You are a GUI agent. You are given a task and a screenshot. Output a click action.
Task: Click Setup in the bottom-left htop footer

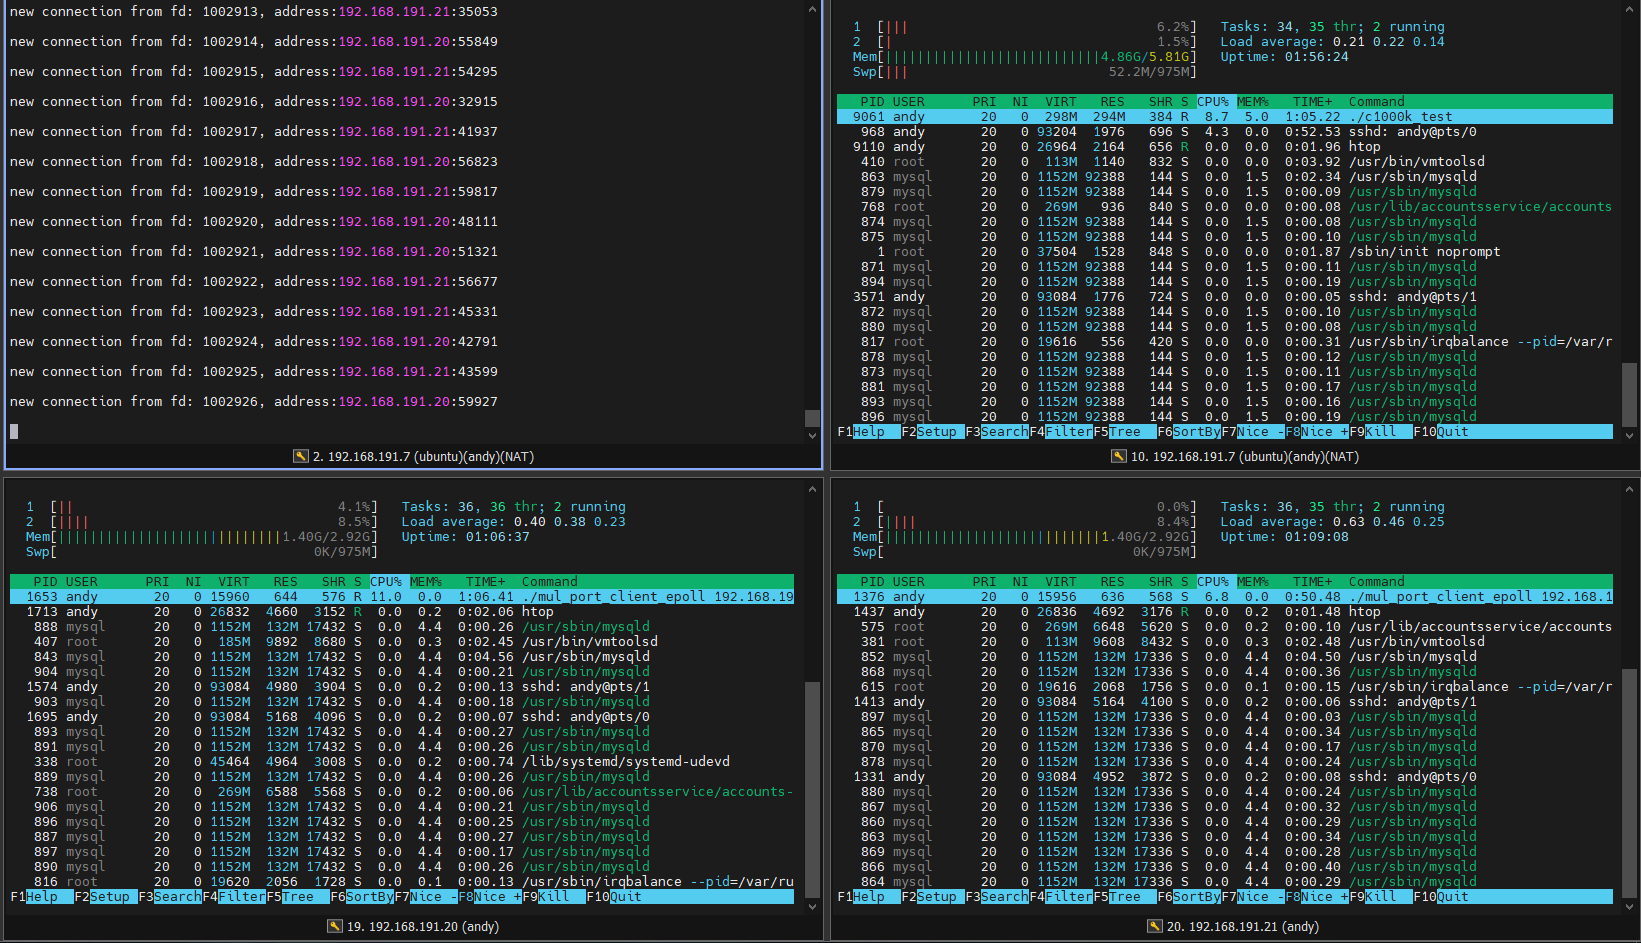tap(109, 897)
